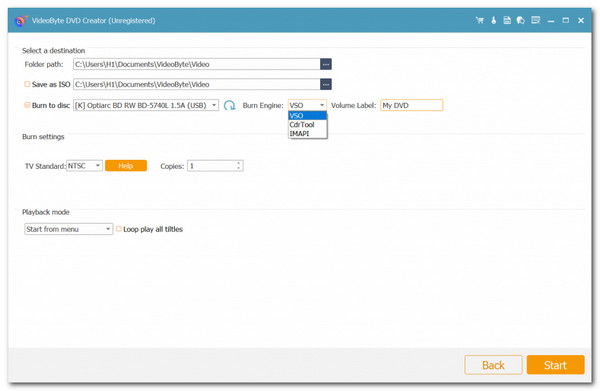Refresh the disc drive list
This screenshot has height=391, width=600.
coord(230,105)
